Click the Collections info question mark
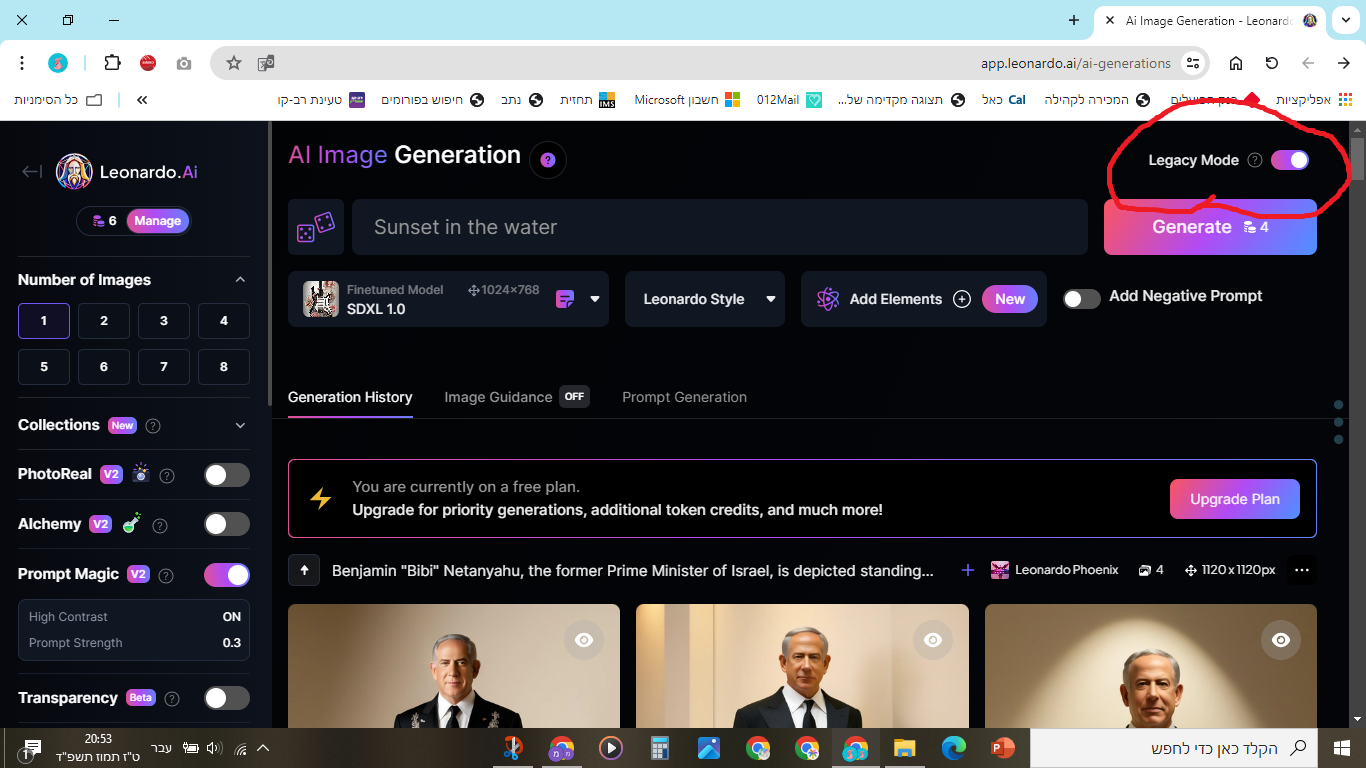The height and width of the screenshot is (768, 1366). [153, 426]
